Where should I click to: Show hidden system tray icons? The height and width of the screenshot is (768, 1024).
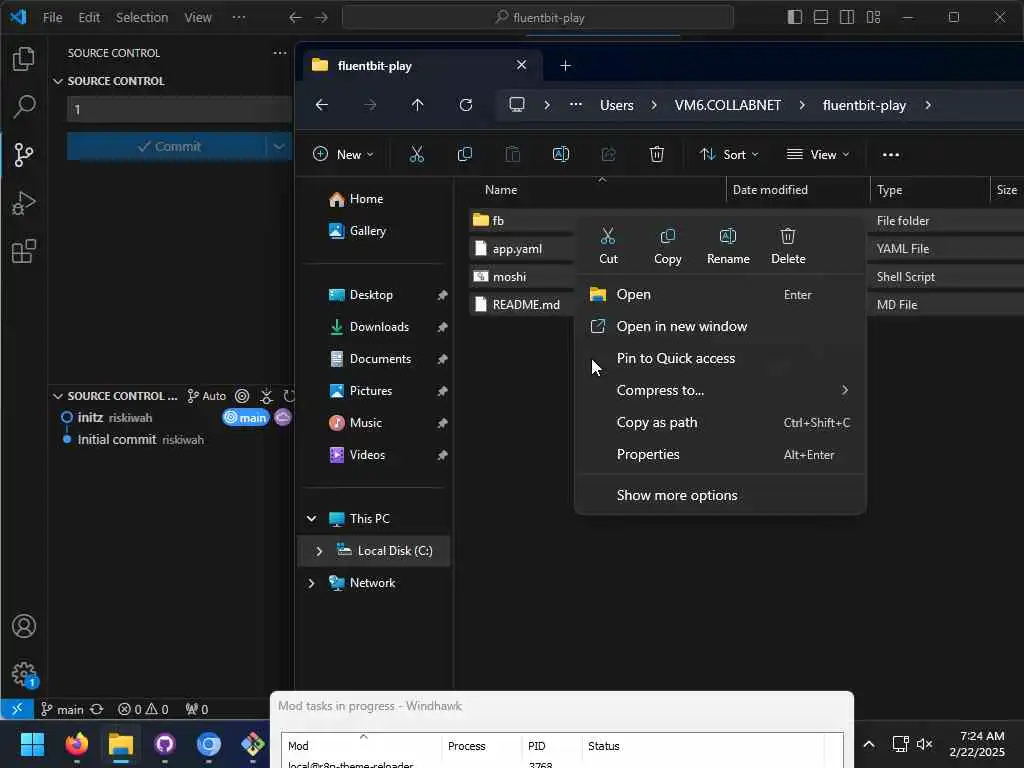869,744
